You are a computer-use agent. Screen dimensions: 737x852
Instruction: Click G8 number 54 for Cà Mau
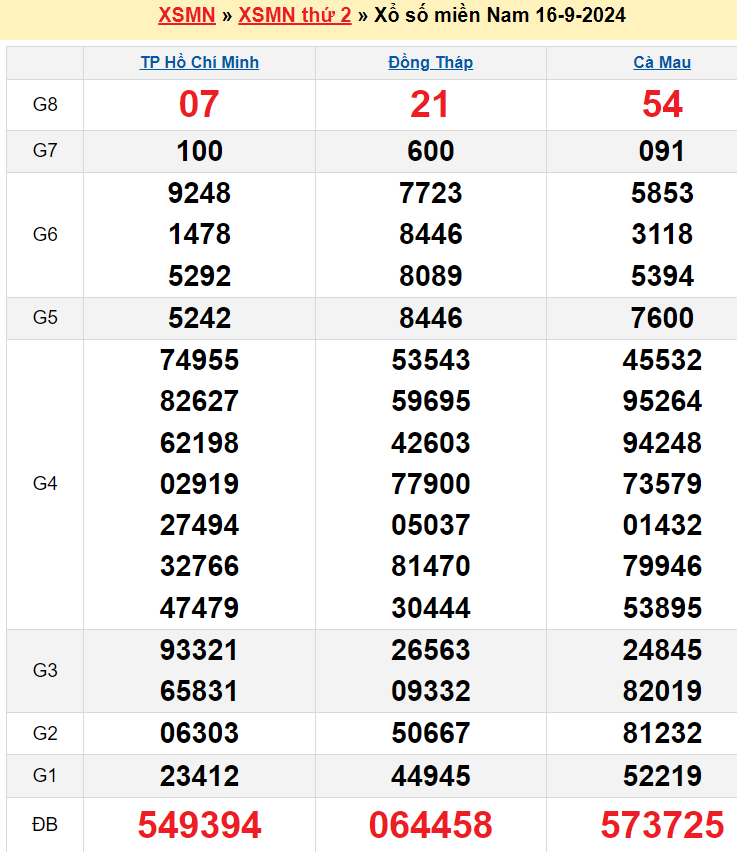[662, 104]
